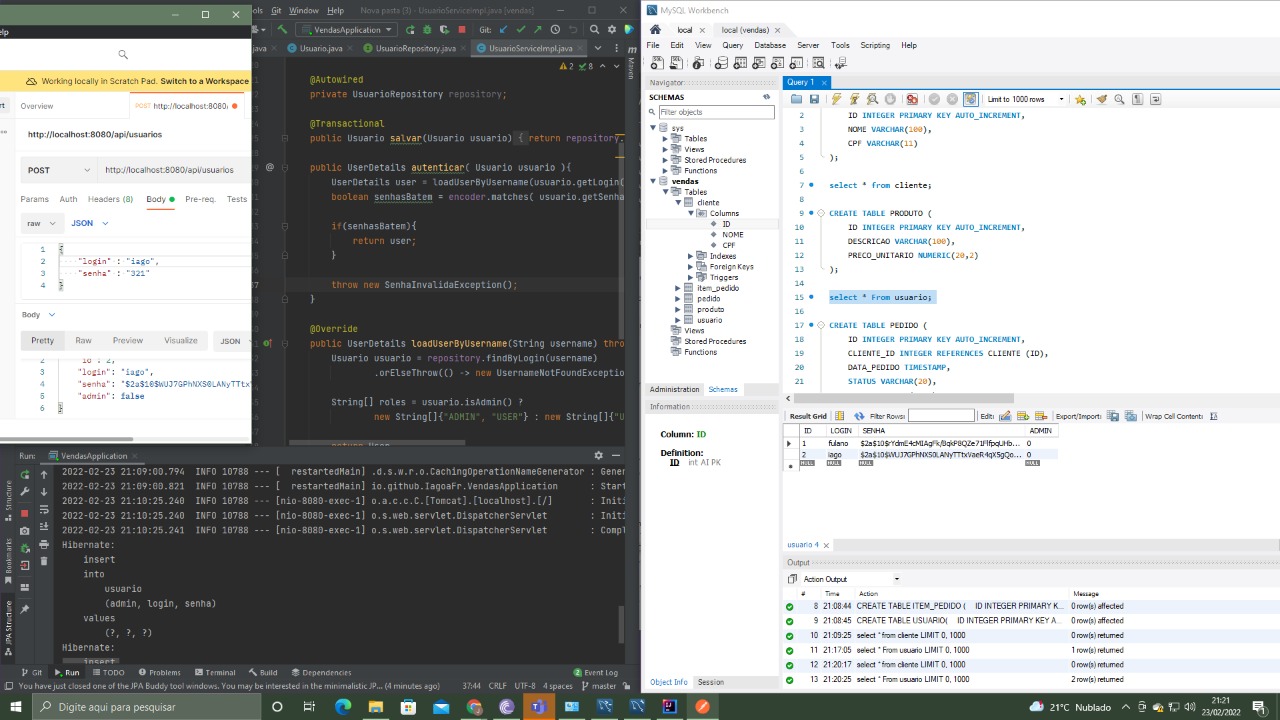Collapse the vendas schema node
1280x720 pixels.
click(653, 181)
